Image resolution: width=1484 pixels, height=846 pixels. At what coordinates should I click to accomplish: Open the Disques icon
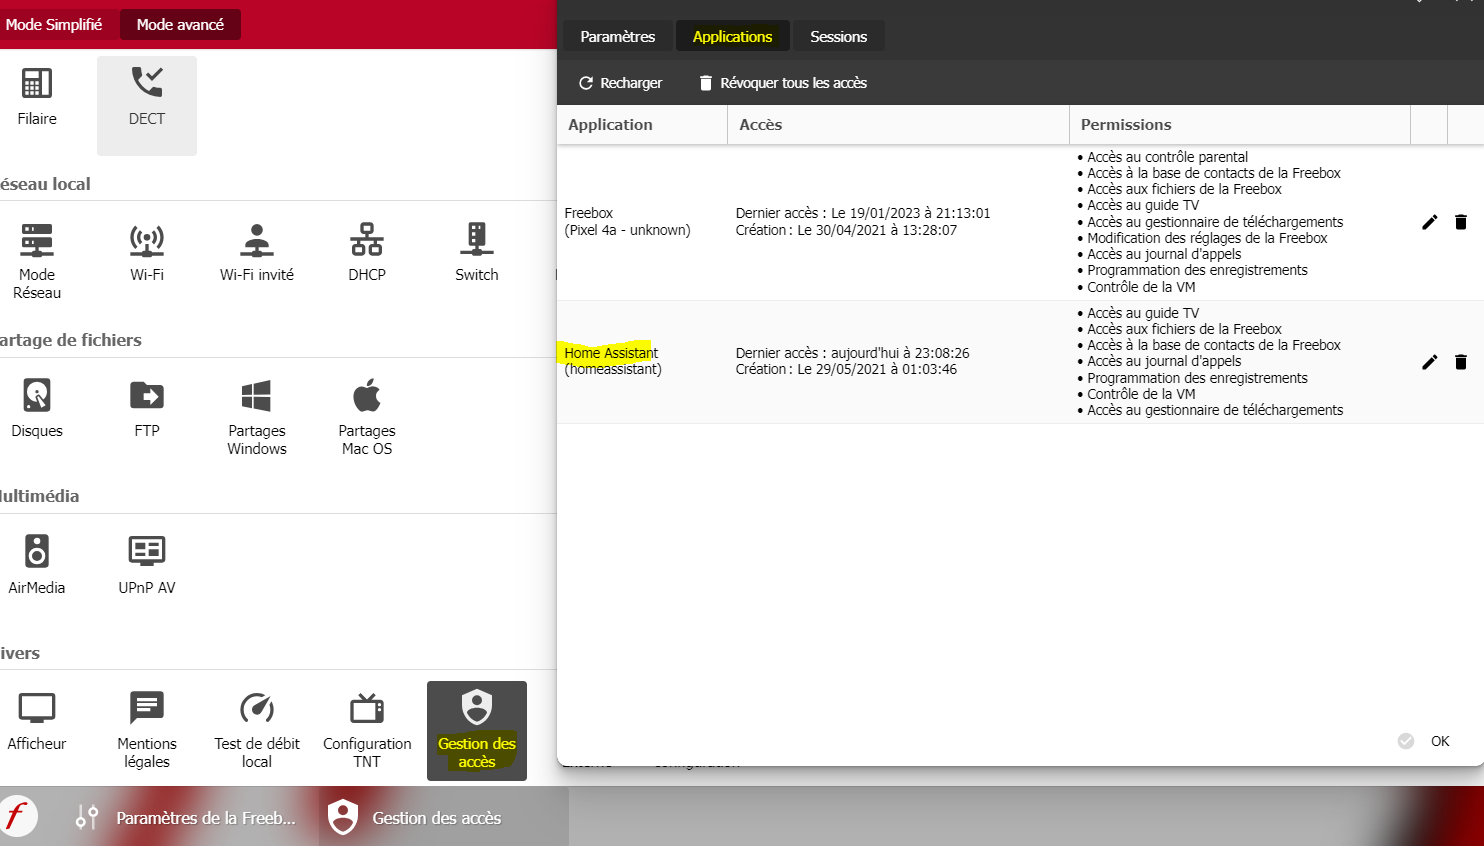[37, 410]
